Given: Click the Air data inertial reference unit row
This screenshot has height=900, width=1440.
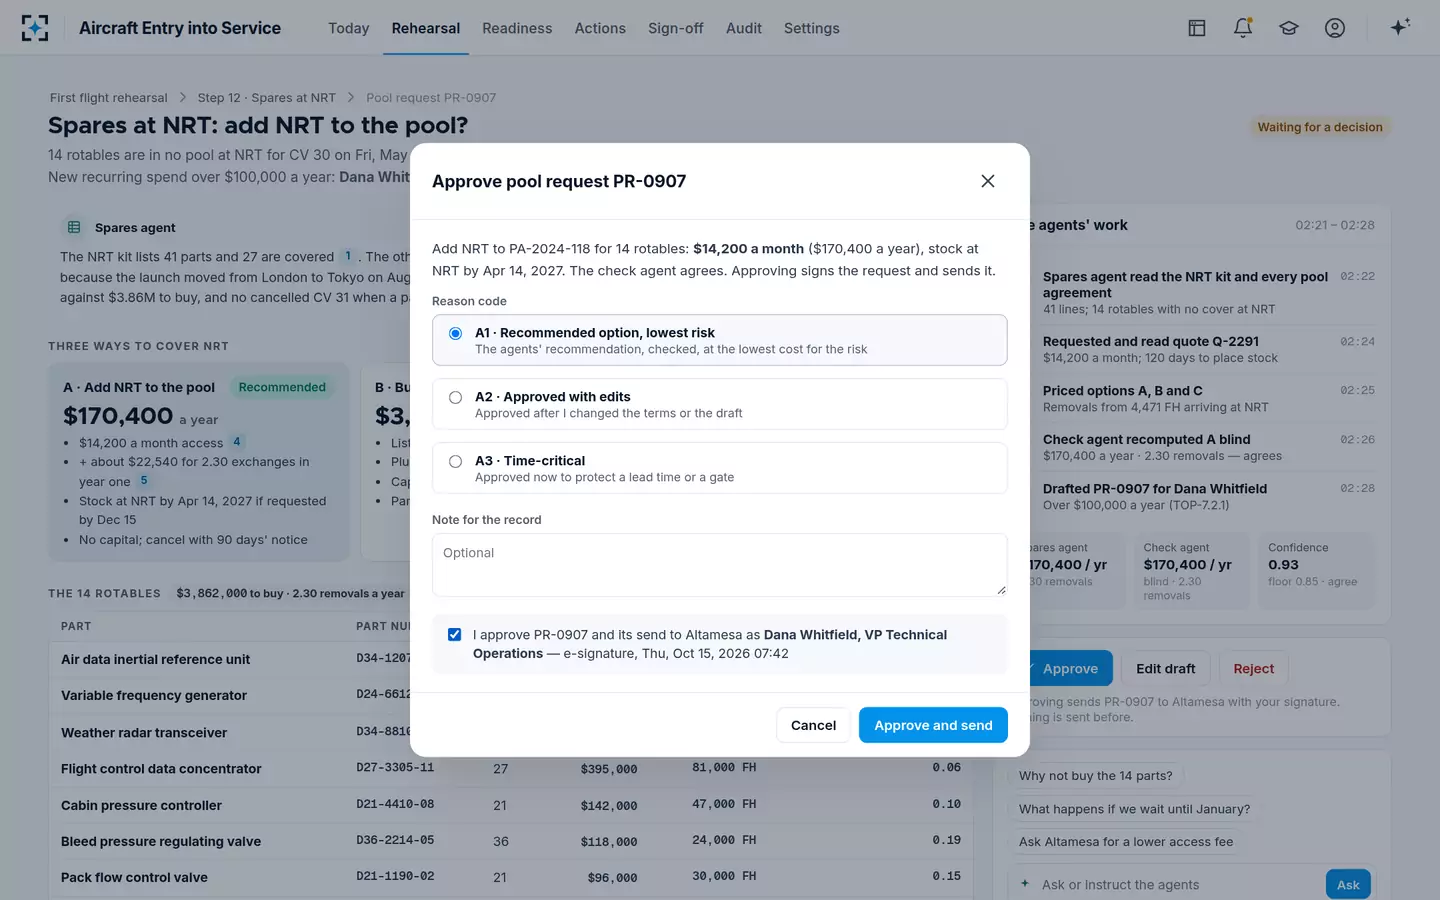Looking at the screenshot, I should point(230,659).
